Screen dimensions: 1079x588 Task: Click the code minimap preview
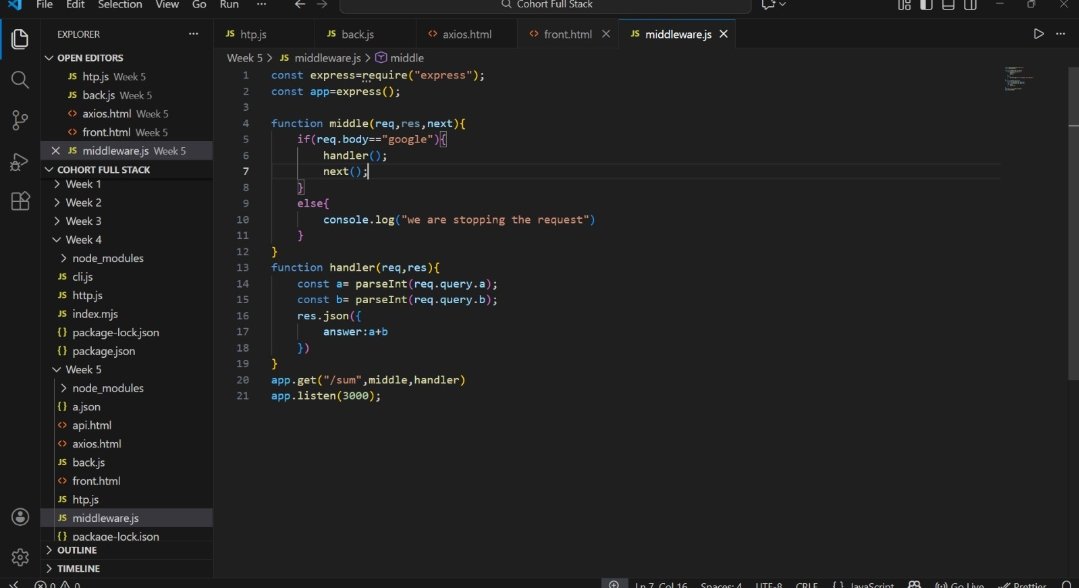click(1018, 78)
